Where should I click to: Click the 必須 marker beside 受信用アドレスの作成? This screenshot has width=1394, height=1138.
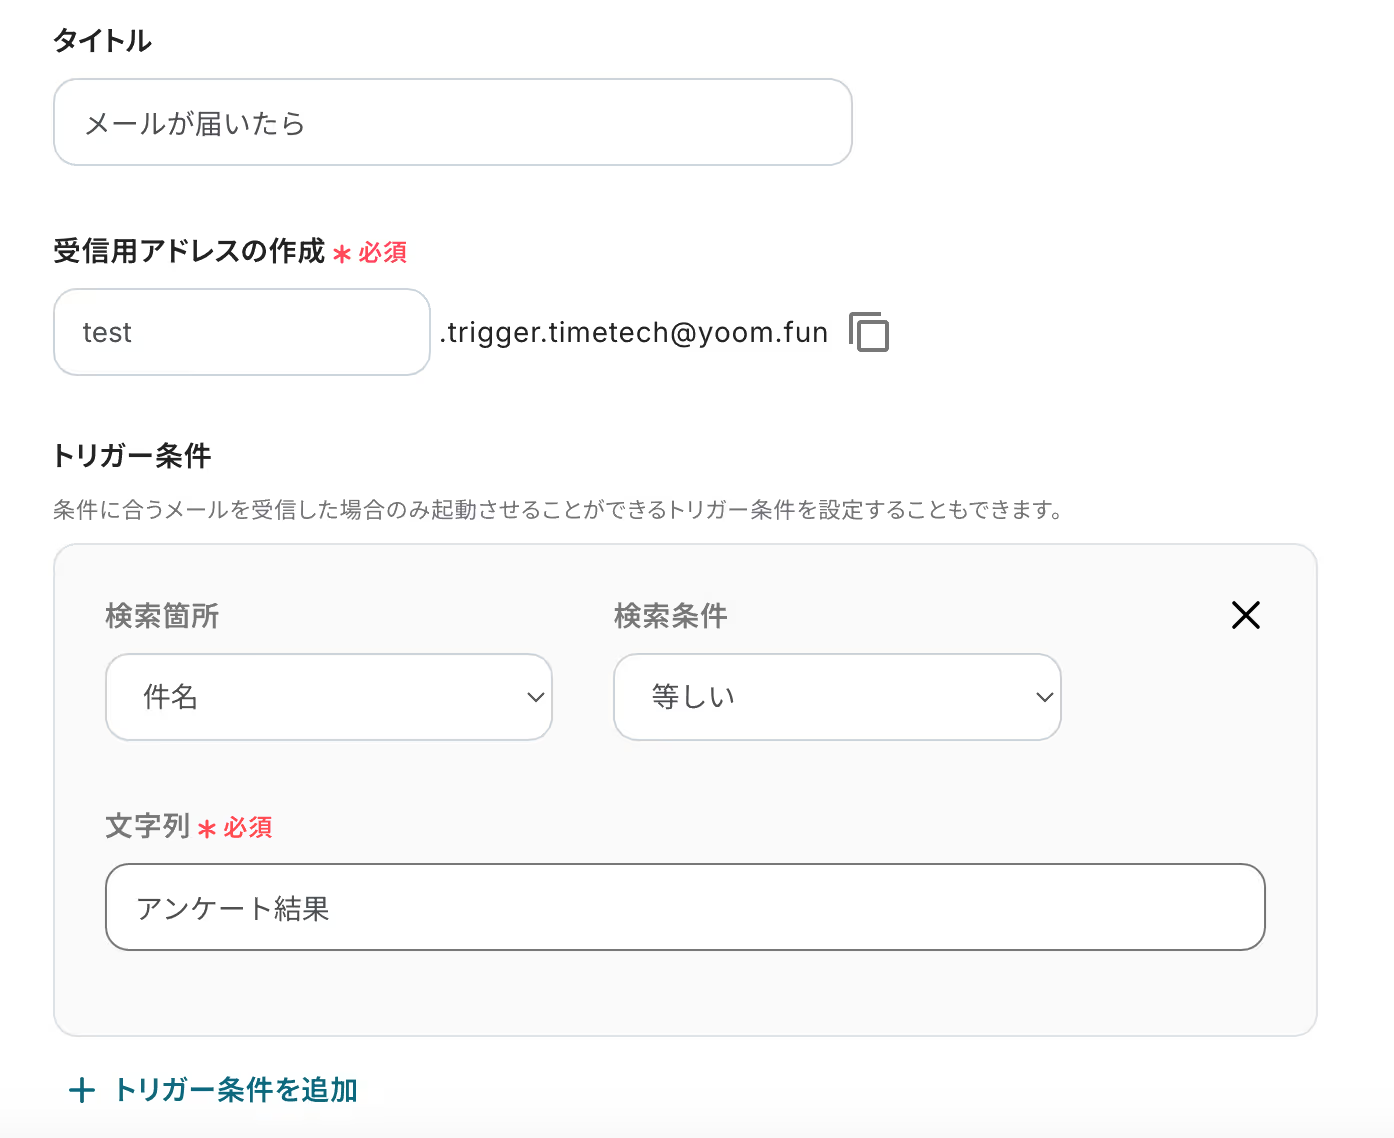click(382, 253)
